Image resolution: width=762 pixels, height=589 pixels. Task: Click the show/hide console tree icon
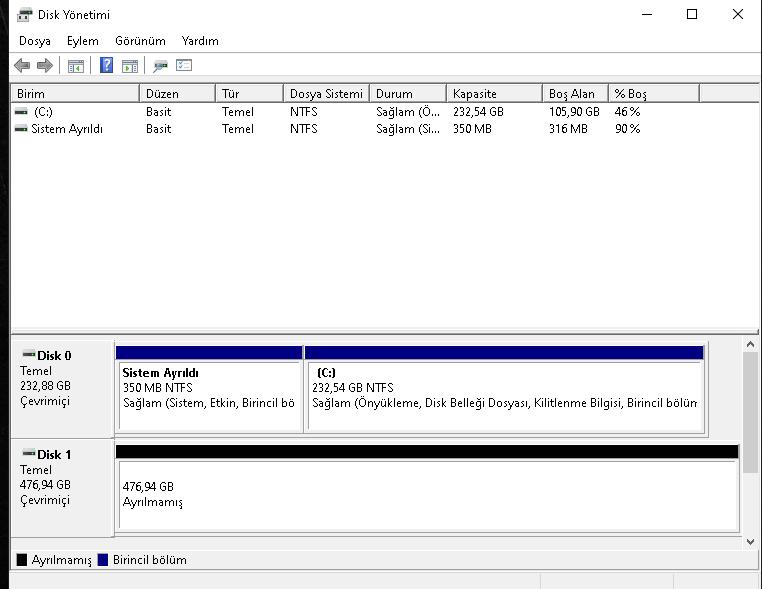click(75, 66)
